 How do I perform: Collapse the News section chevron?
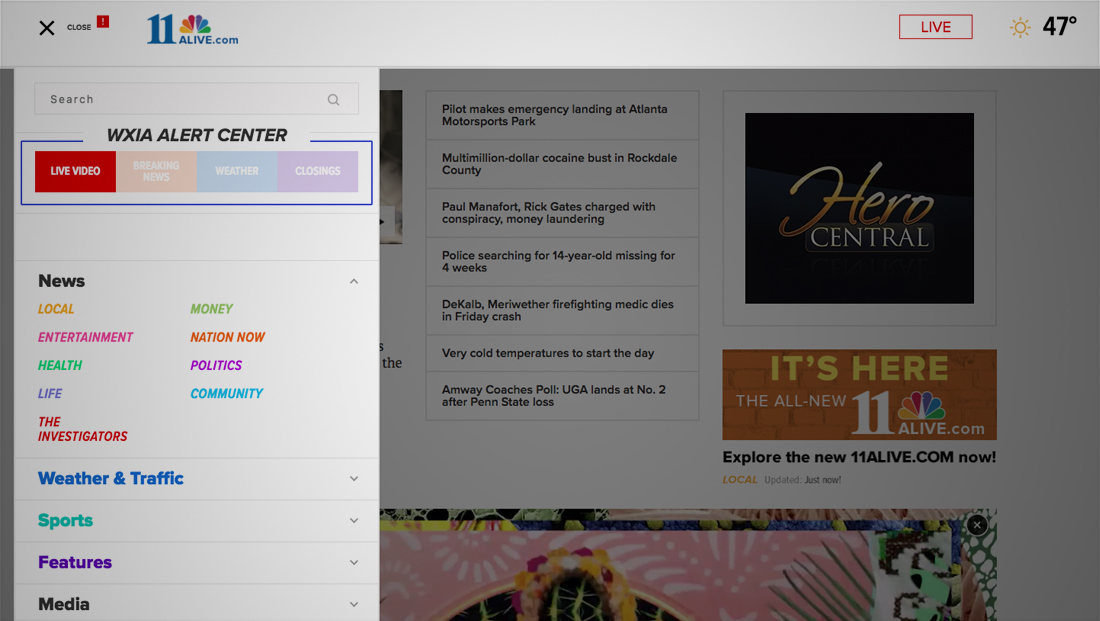tap(354, 281)
